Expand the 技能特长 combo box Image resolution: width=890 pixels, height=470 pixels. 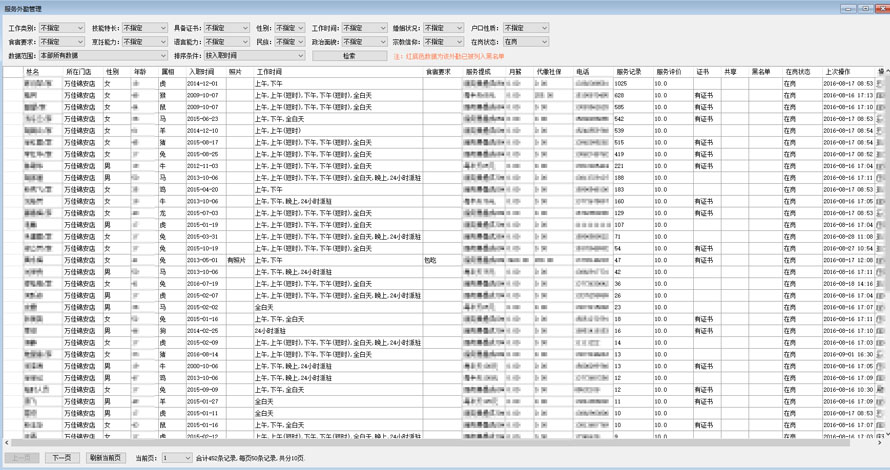pyautogui.click(x=144, y=29)
